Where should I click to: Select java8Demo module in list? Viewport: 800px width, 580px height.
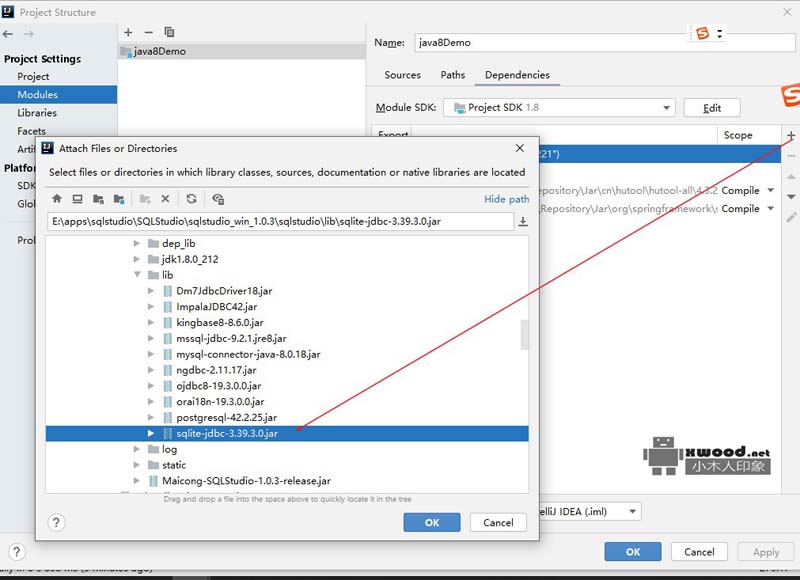241,51
